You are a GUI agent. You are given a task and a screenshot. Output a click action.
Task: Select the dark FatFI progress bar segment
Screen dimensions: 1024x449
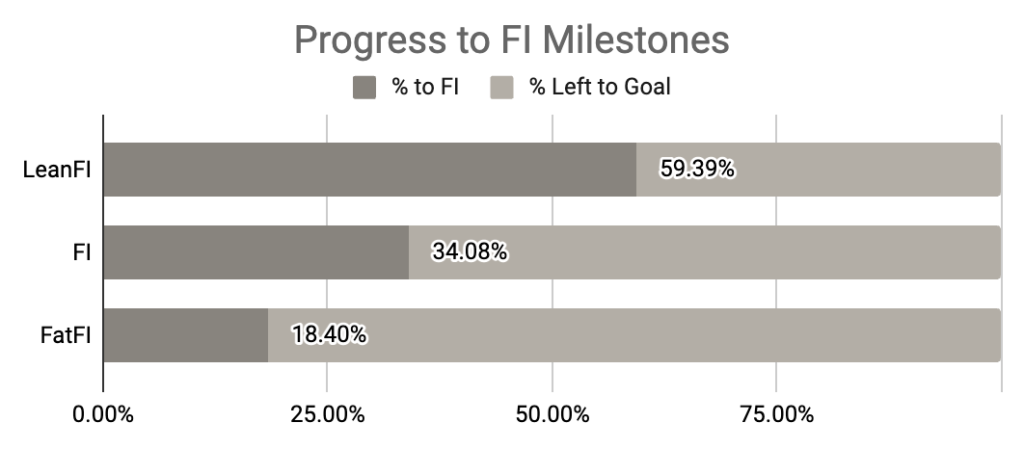(185, 335)
